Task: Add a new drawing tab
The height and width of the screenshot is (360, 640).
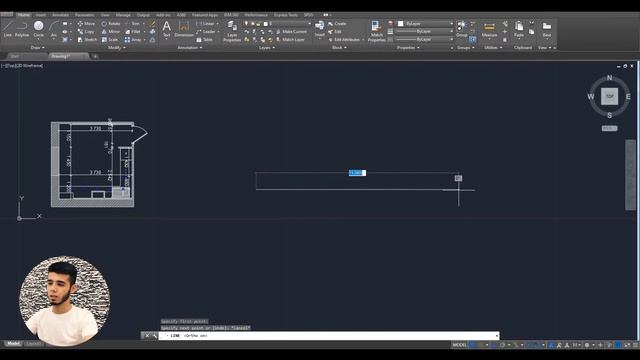Action: click(x=95, y=56)
